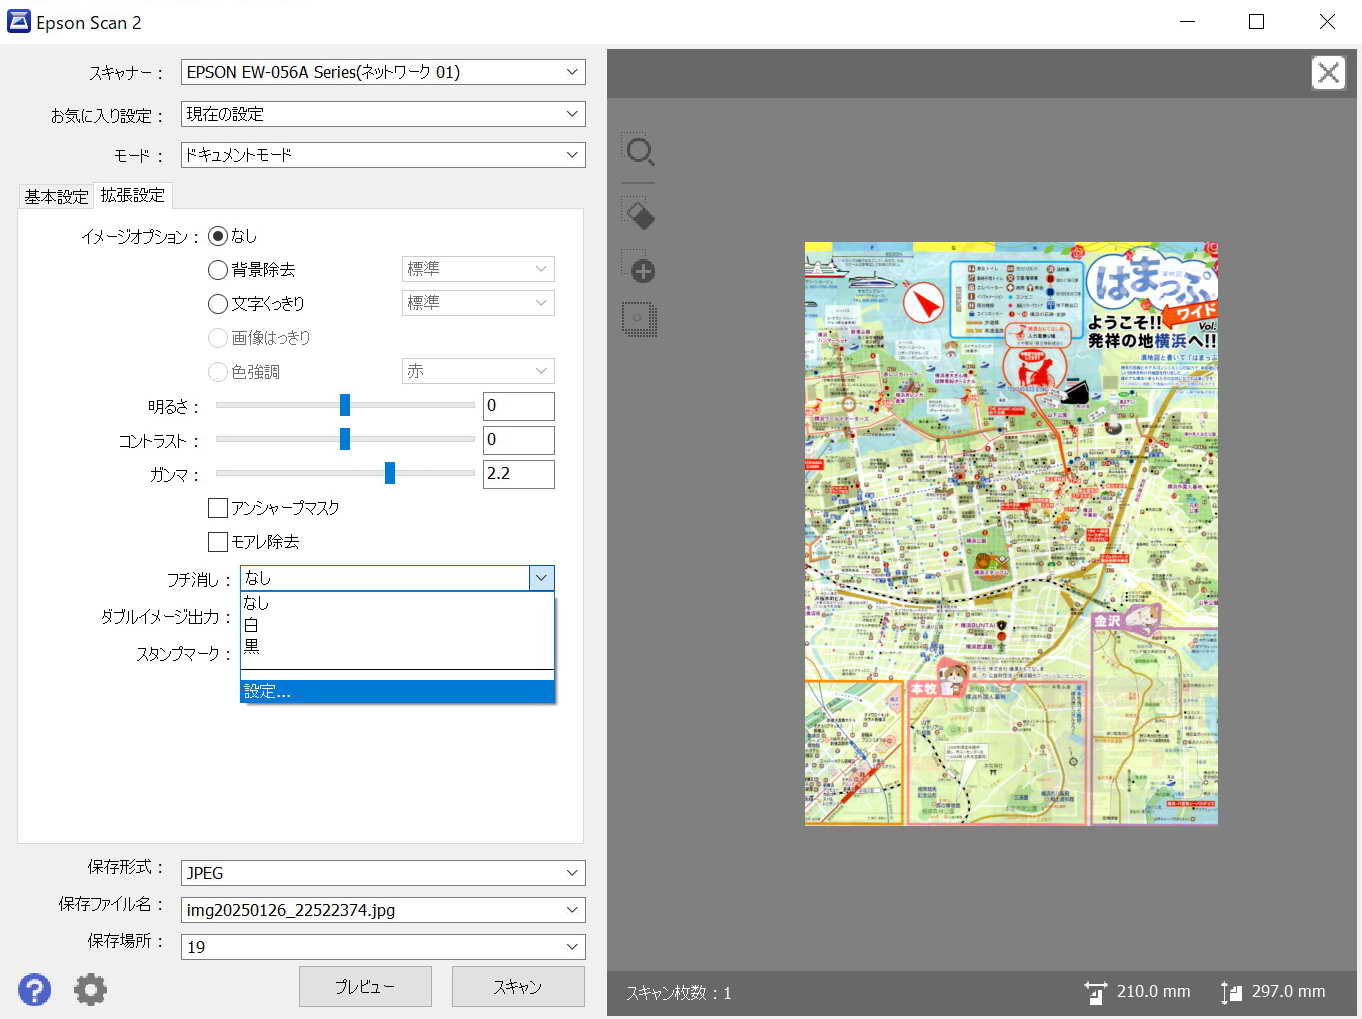Click the ガンマ slider handle

(x=390, y=473)
